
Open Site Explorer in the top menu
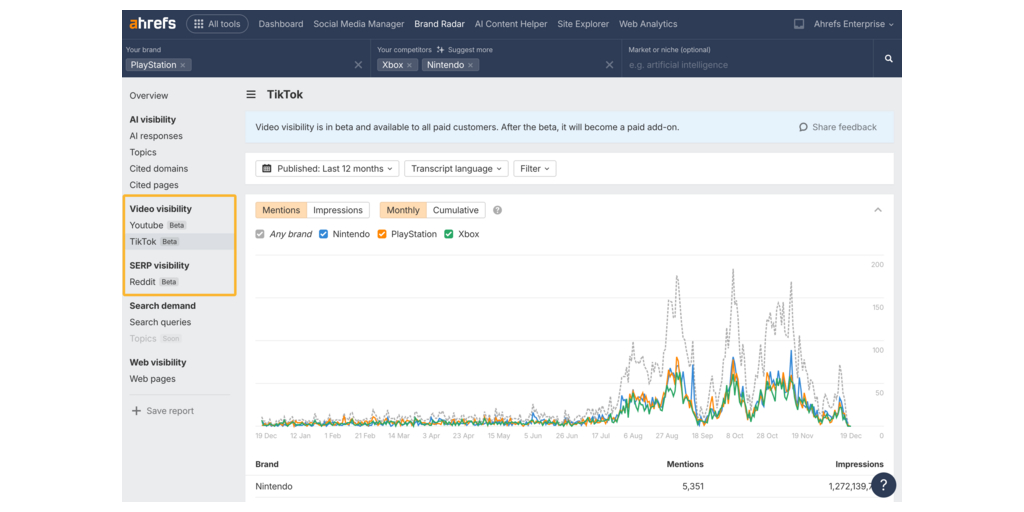(583, 24)
